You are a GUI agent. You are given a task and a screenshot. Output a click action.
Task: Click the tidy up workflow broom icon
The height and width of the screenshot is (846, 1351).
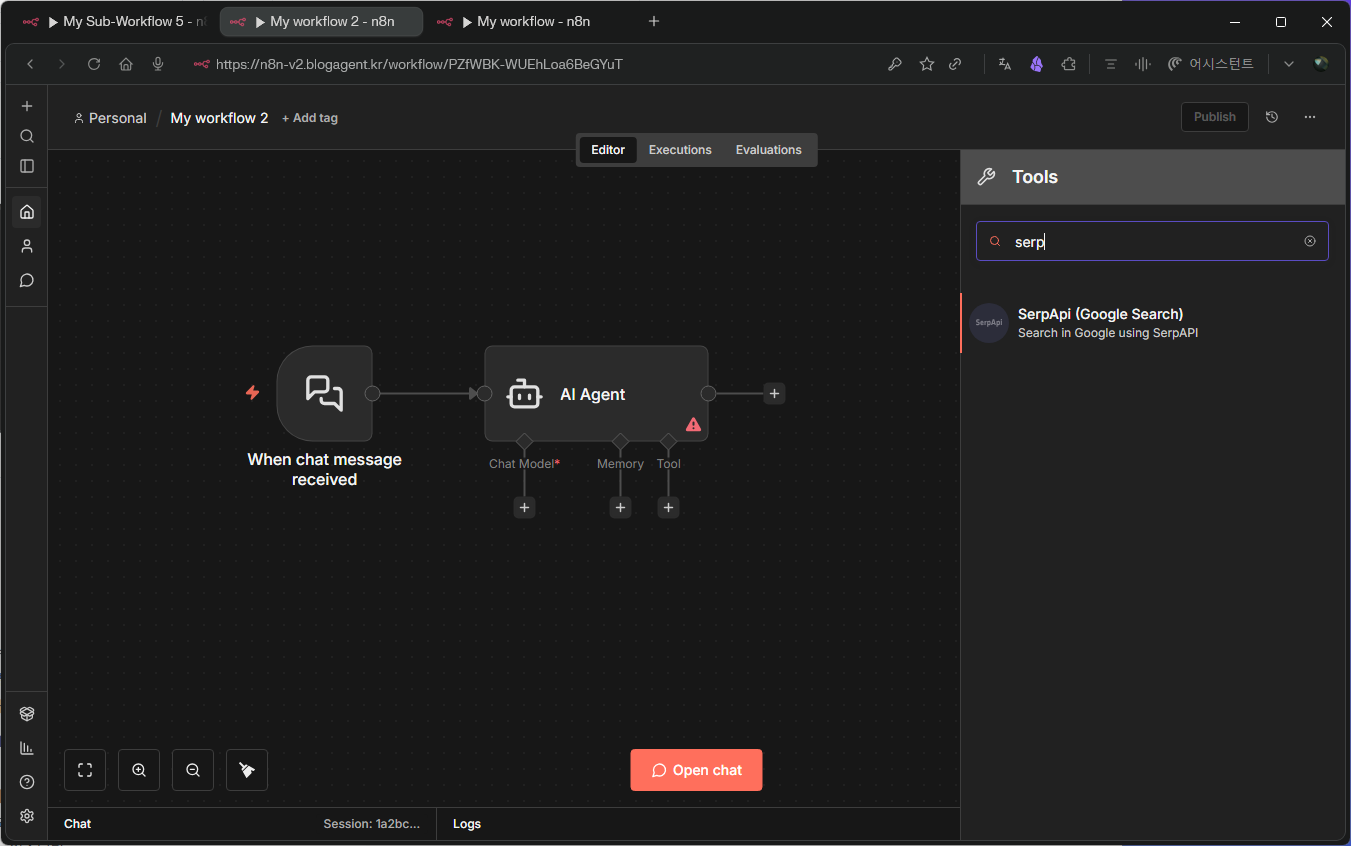[x=247, y=770]
